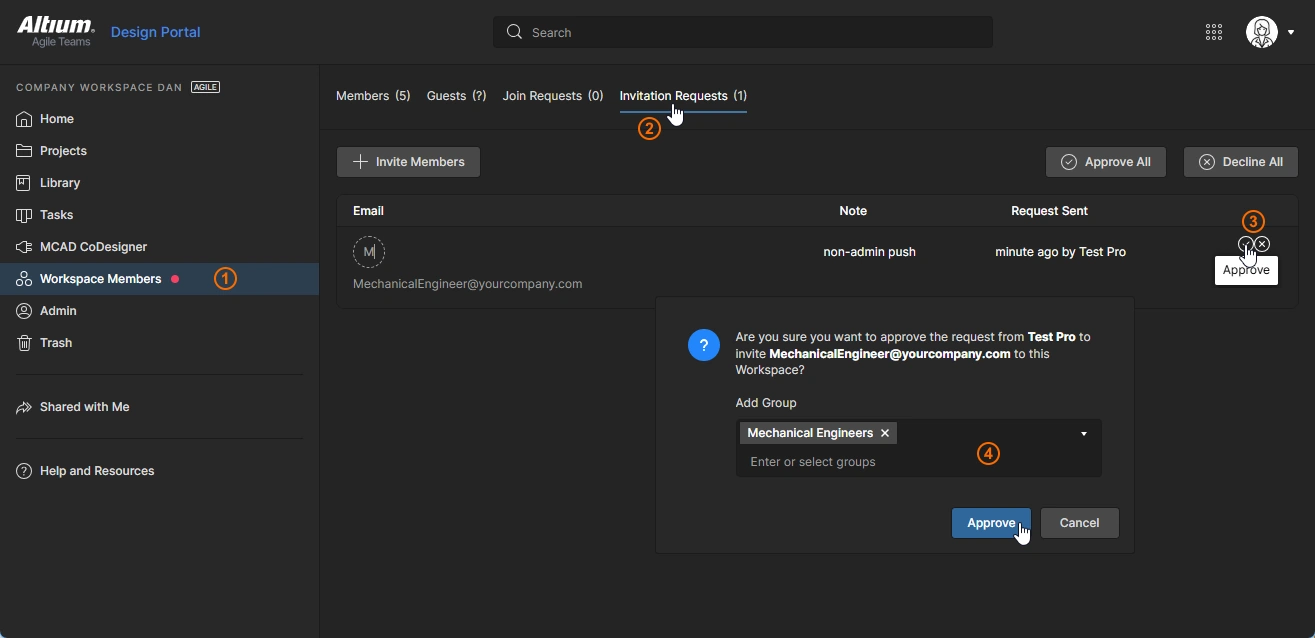This screenshot has height=638, width=1315.
Task: Expand the Add Group dropdown arrow
Action: click(1084, 434)
